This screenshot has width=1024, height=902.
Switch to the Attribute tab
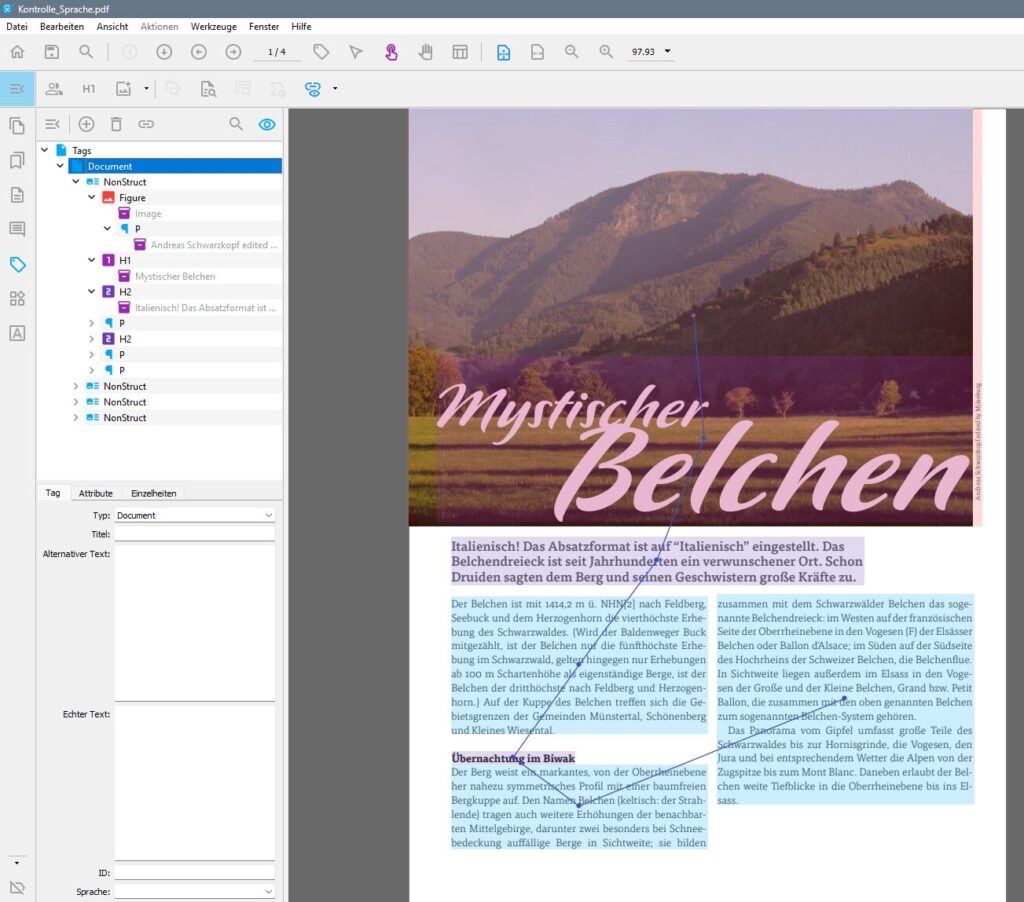(95, 493)
